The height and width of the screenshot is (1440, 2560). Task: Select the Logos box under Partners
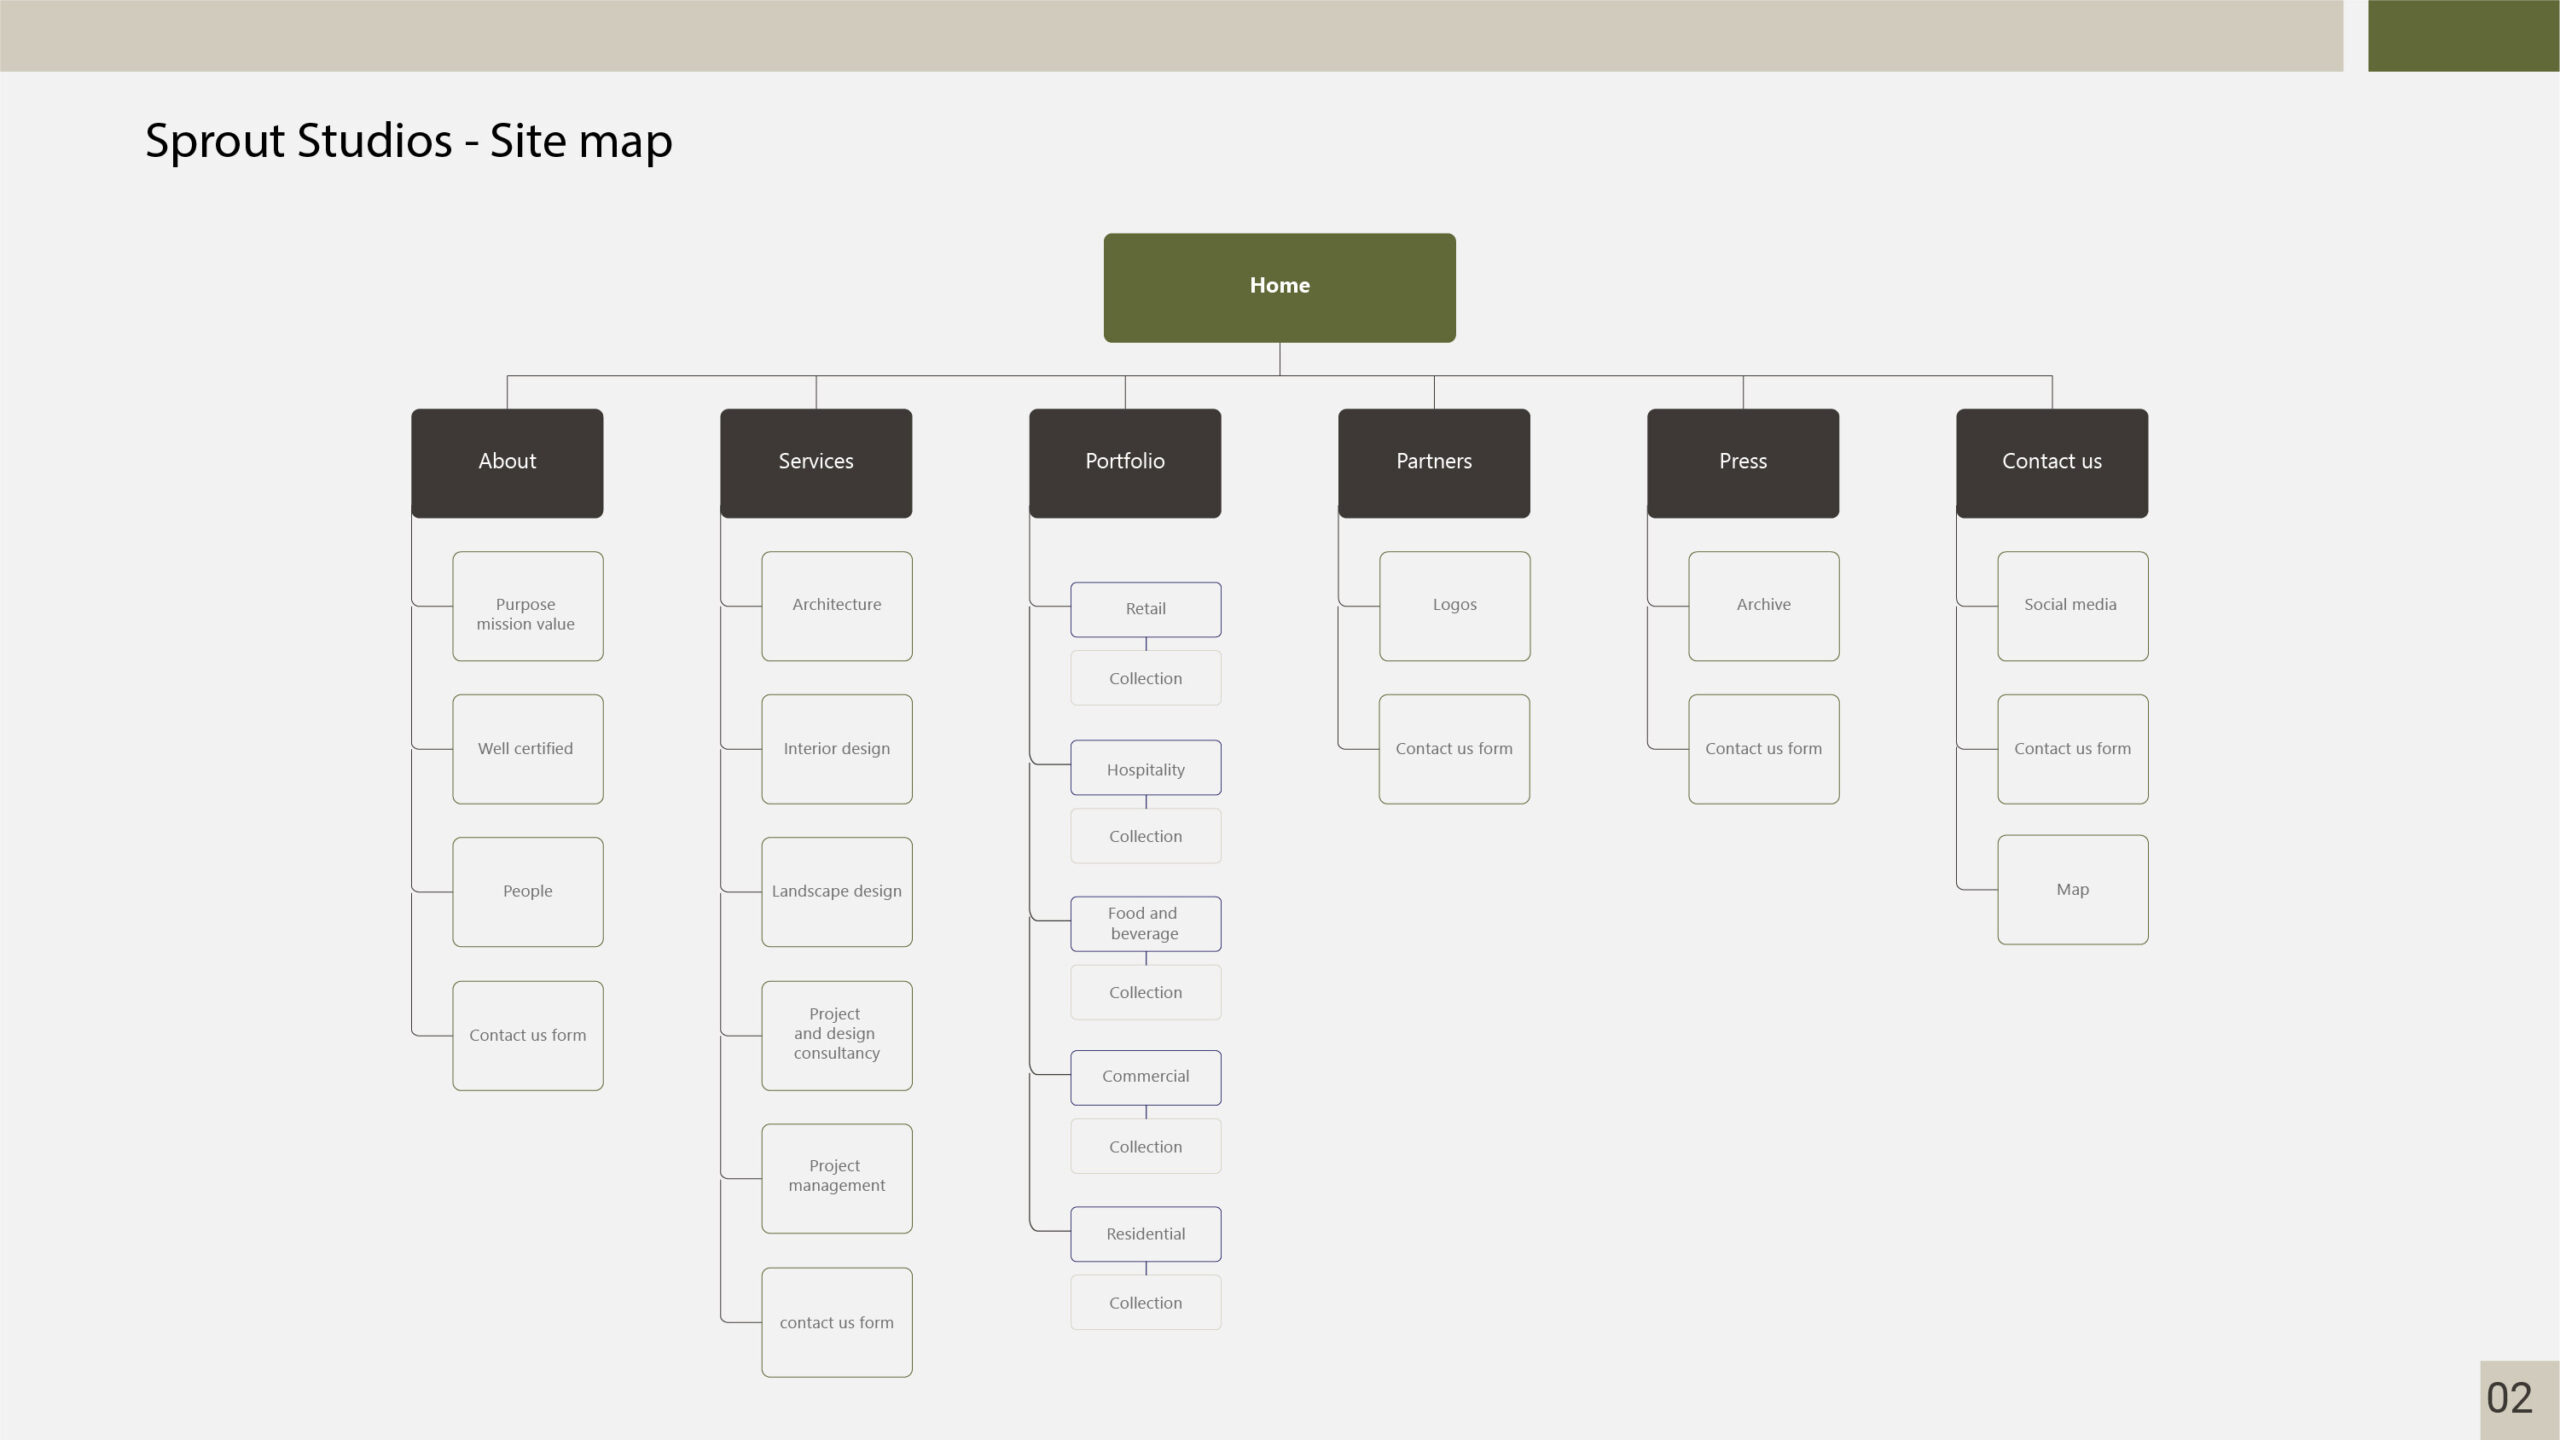(1454, 606)
